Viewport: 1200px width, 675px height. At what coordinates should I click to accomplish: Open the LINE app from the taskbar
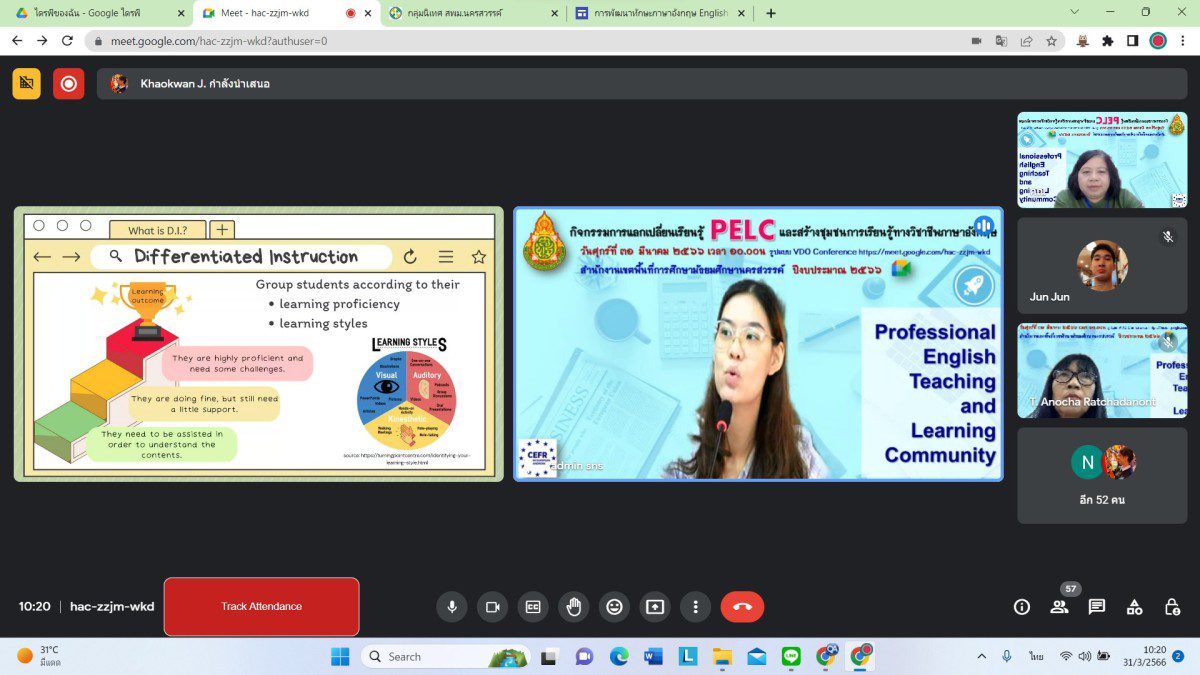(792, 656)
